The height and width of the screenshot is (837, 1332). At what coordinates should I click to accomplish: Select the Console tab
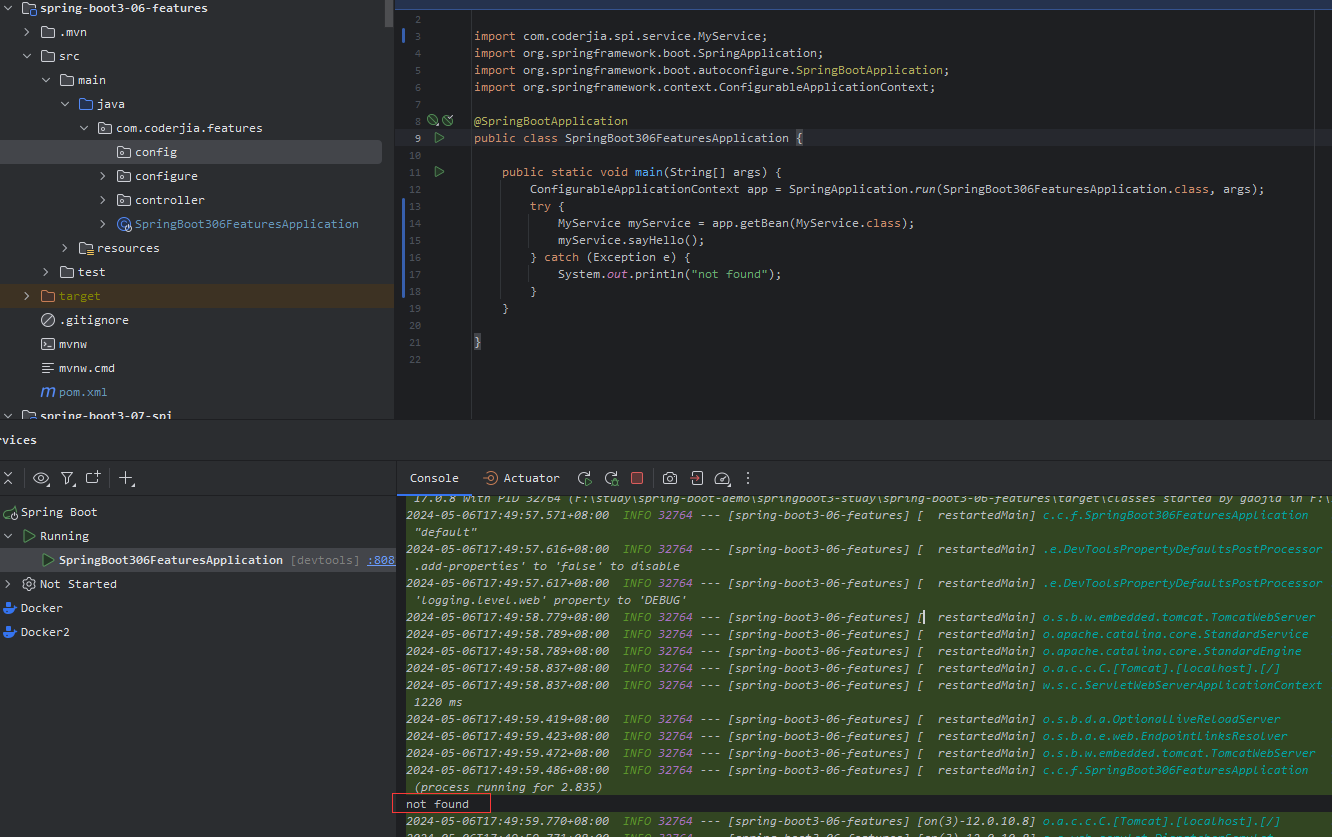(433, 478)
